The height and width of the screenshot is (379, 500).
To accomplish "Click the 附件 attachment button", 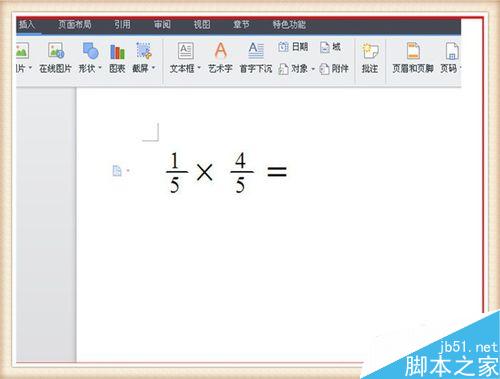I will (x=334, y=69).
